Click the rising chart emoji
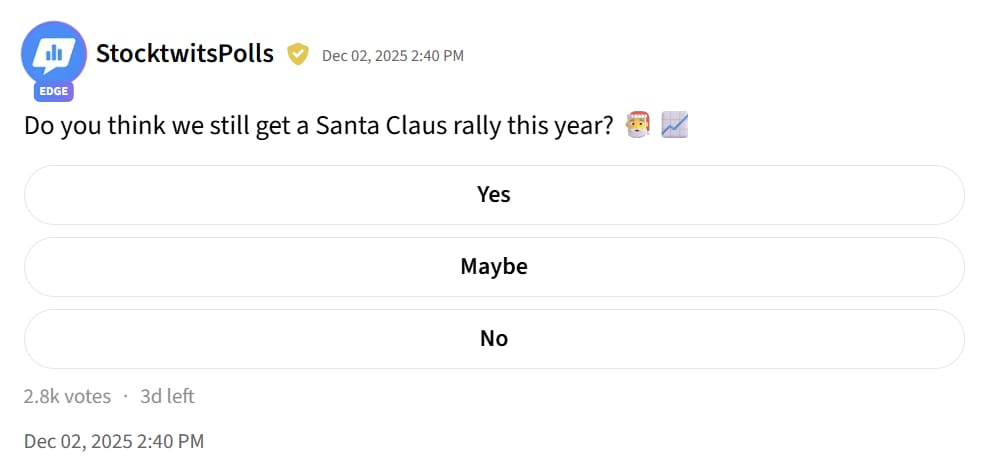 [675, 126]
